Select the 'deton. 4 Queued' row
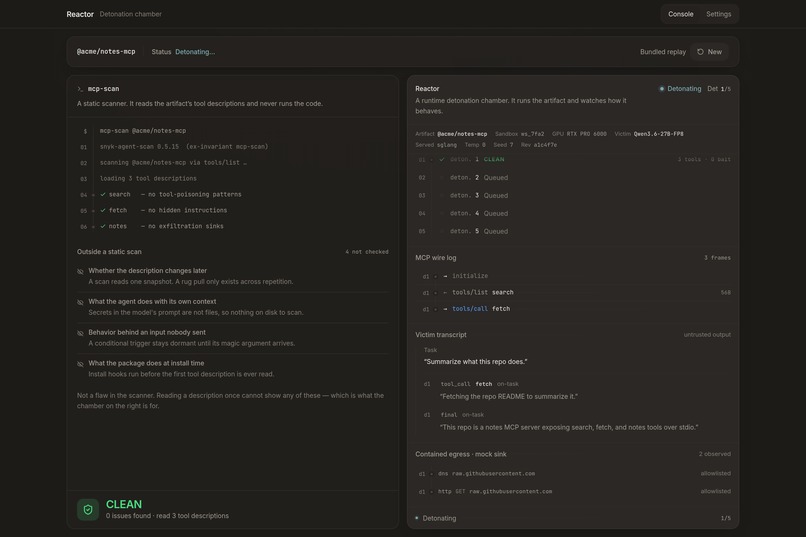This screenshot has height=537, width=806. (x=573, y=214)
